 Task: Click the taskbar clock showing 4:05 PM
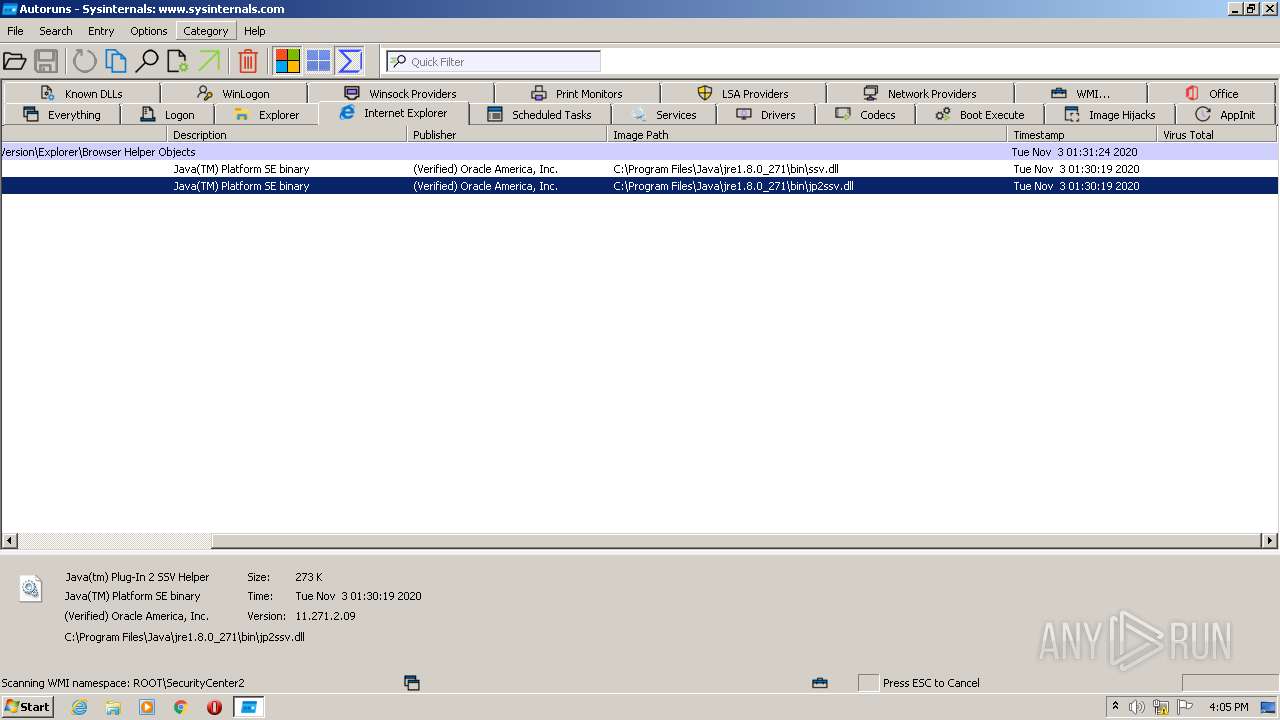(x=1228, y=707)
